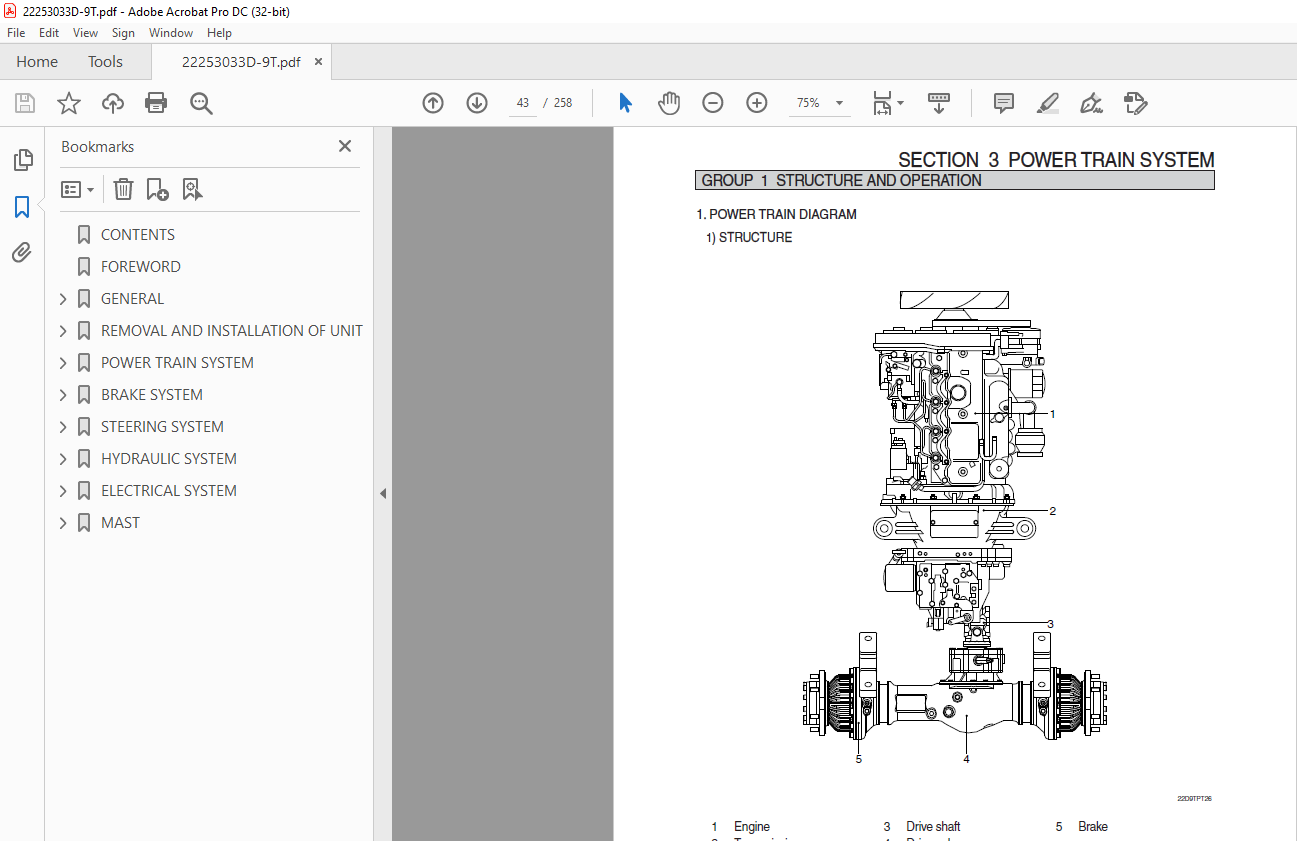1297x841 pixels.
Task: Expand REMOVAL AND INSTALLATION OF UNIT bookmark
Action: pos(63,331)
